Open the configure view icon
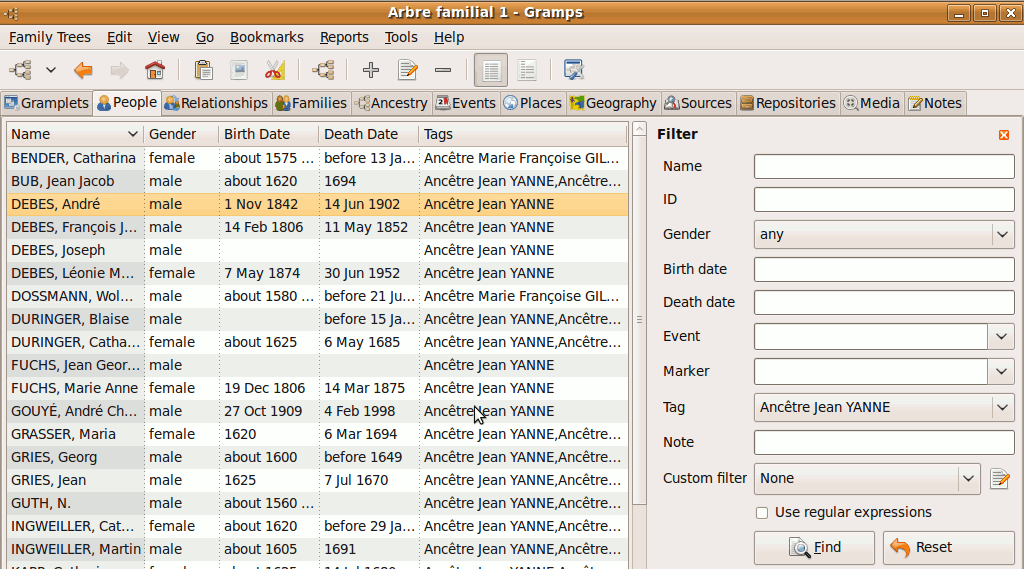The height and width of the screenshot is (569, 1024). click(x=574, y=70)
